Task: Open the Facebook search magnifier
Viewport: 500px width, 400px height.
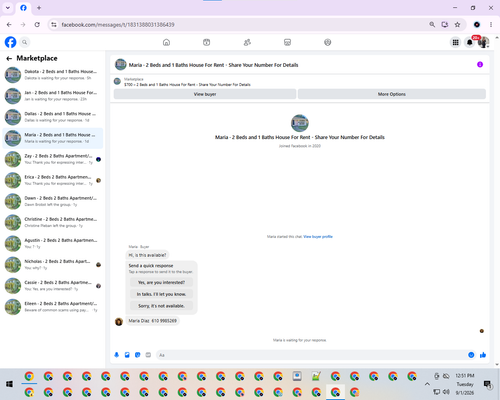Action: pyautogui.click(x=24, y=42)
